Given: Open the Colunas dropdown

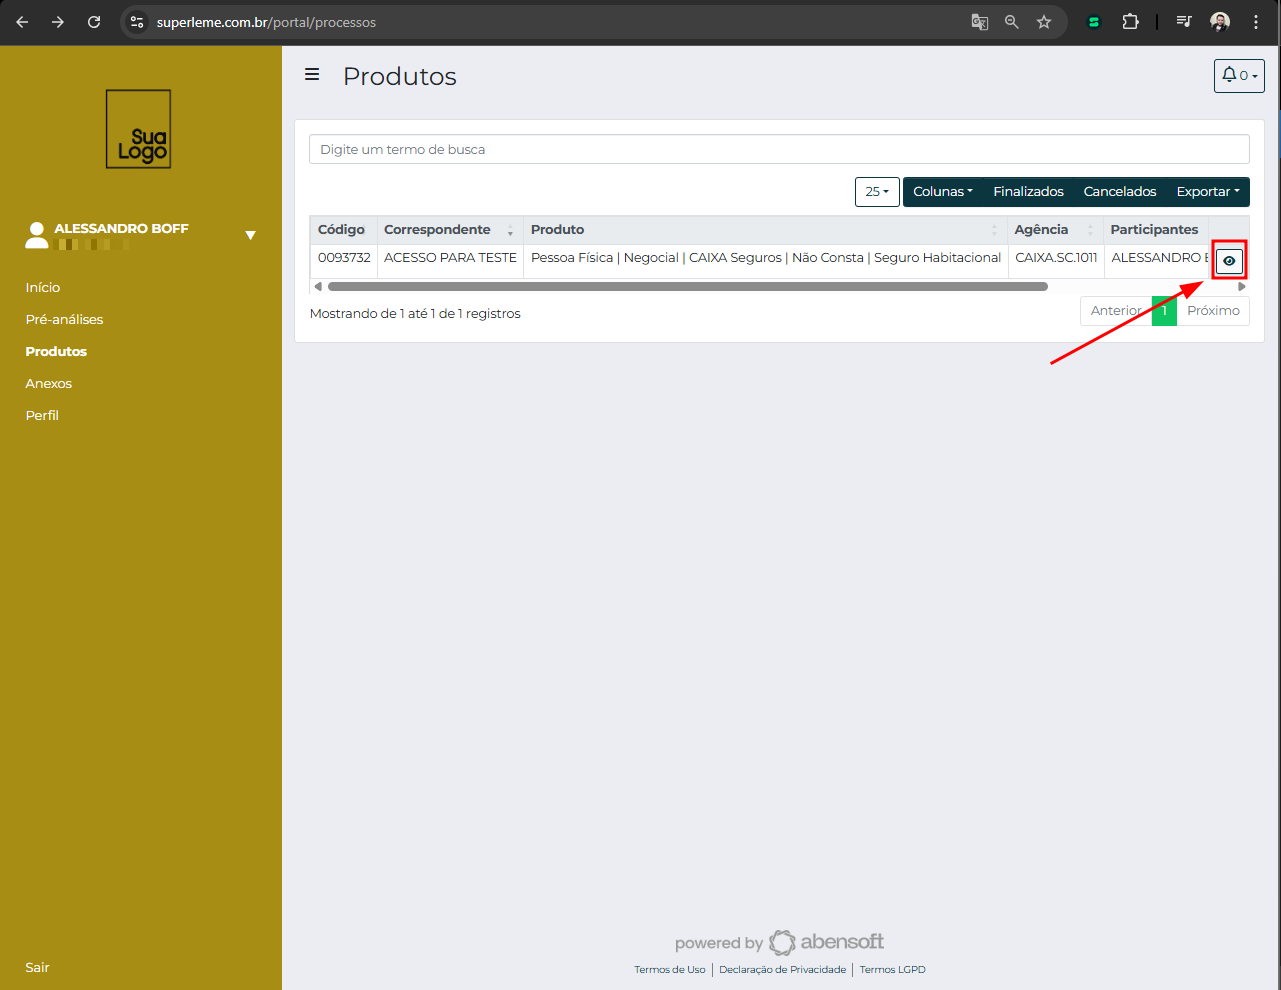Looking at the screenshot, I should pyautogui.click(x=942, y=191).
